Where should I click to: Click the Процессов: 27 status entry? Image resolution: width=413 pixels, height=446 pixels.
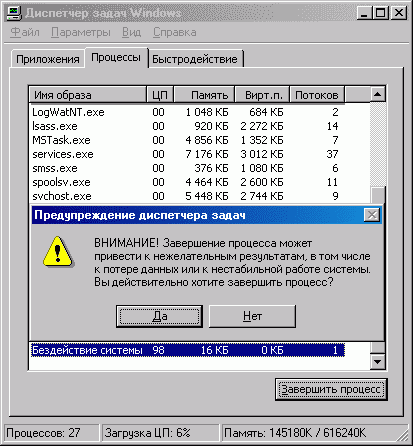click(x=51, y=433)
